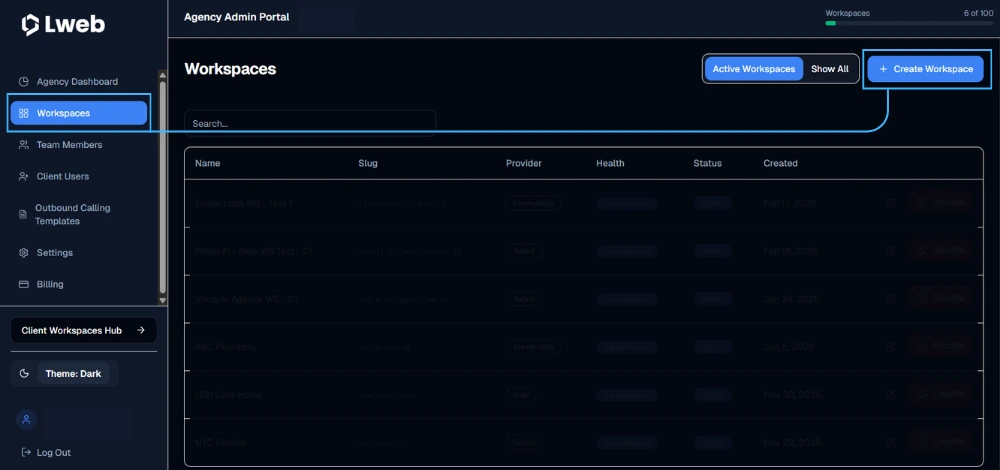Click the Create Workspace button
Image resolution: width=1000 pixels, height=470 pixels.
pos(925,69)
